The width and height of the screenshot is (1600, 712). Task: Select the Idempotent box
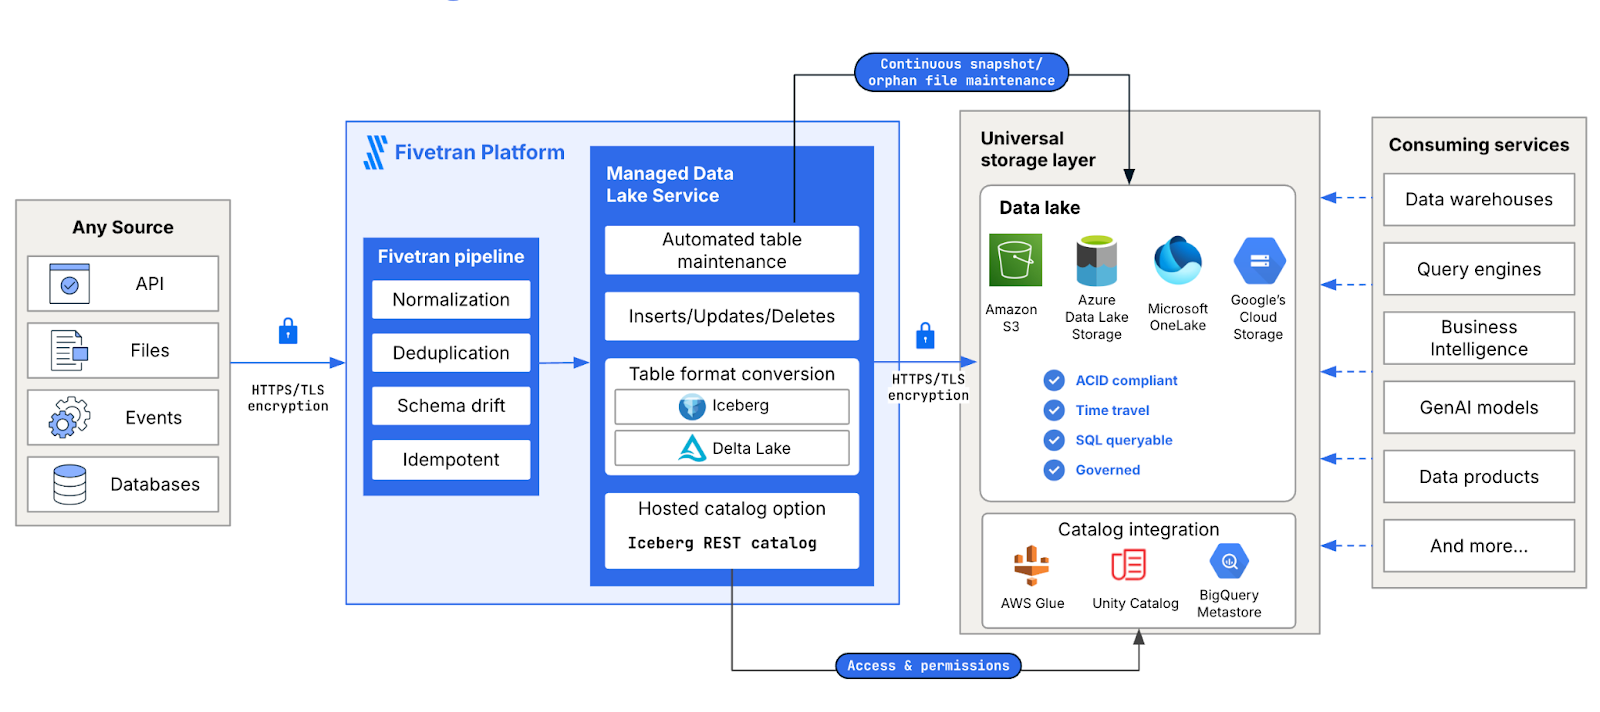(451, 460)
